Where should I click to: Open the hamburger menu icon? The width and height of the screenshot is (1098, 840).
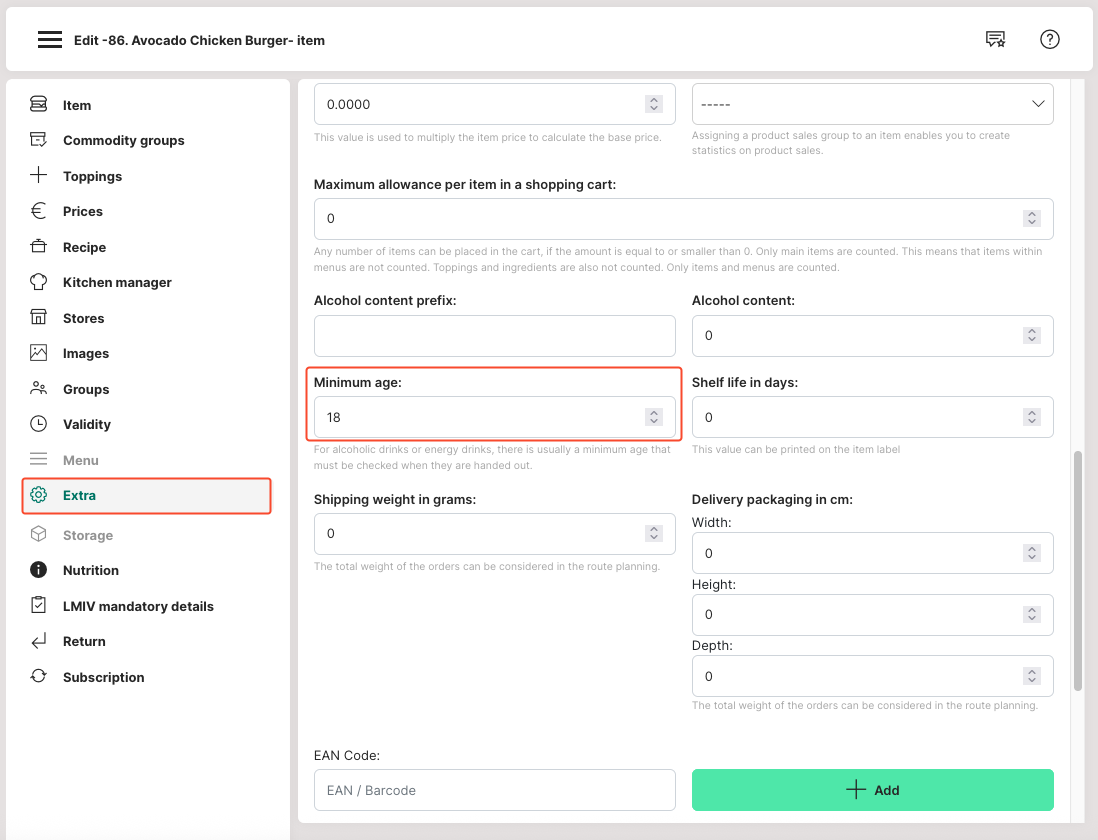point(50,40)
